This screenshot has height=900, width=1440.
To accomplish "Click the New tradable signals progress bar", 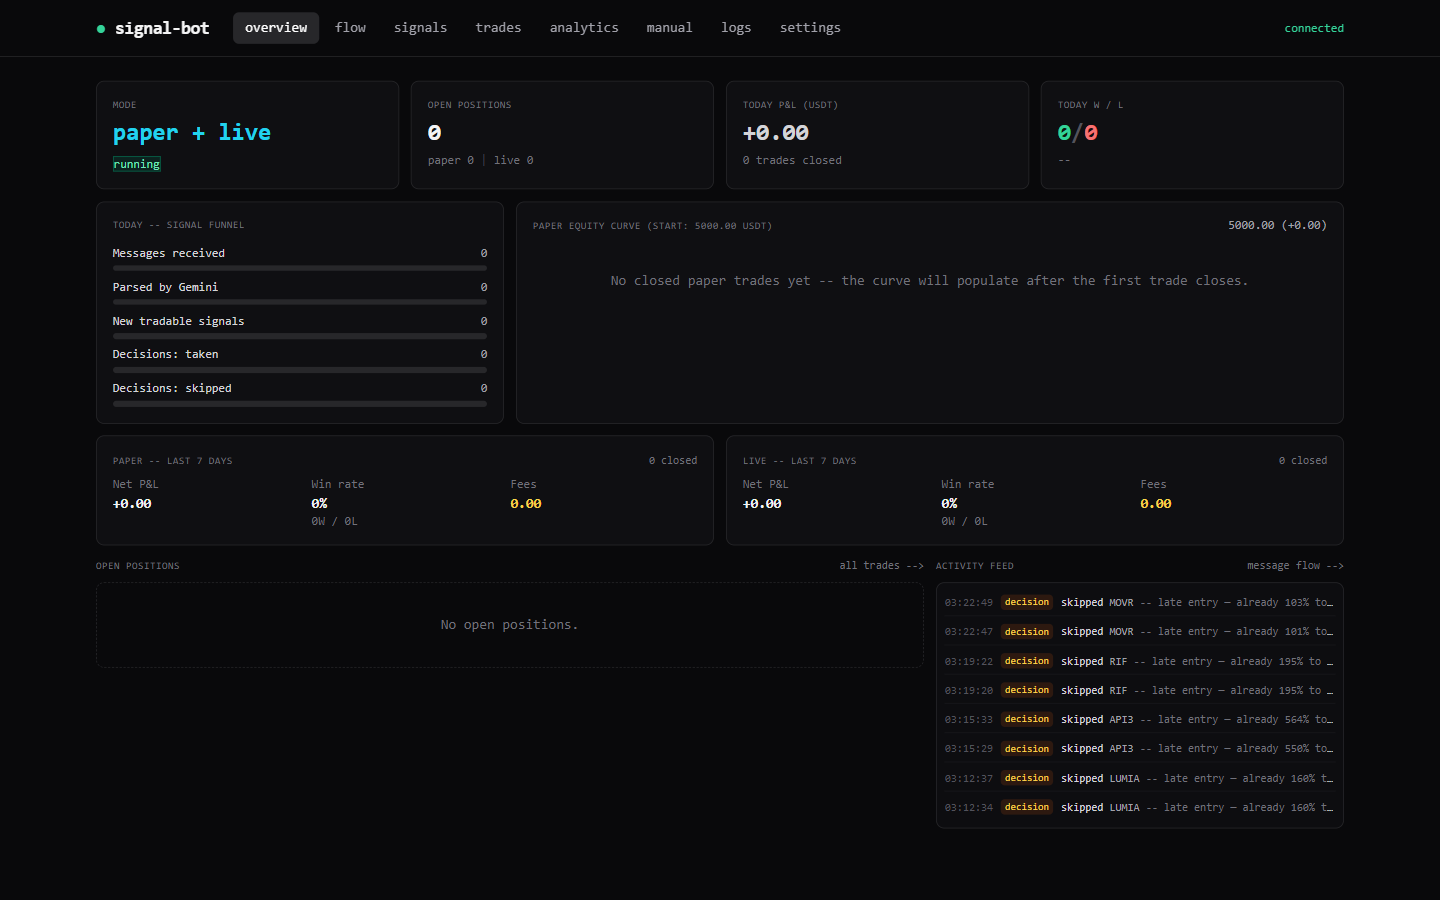I will tap(300, 336).
